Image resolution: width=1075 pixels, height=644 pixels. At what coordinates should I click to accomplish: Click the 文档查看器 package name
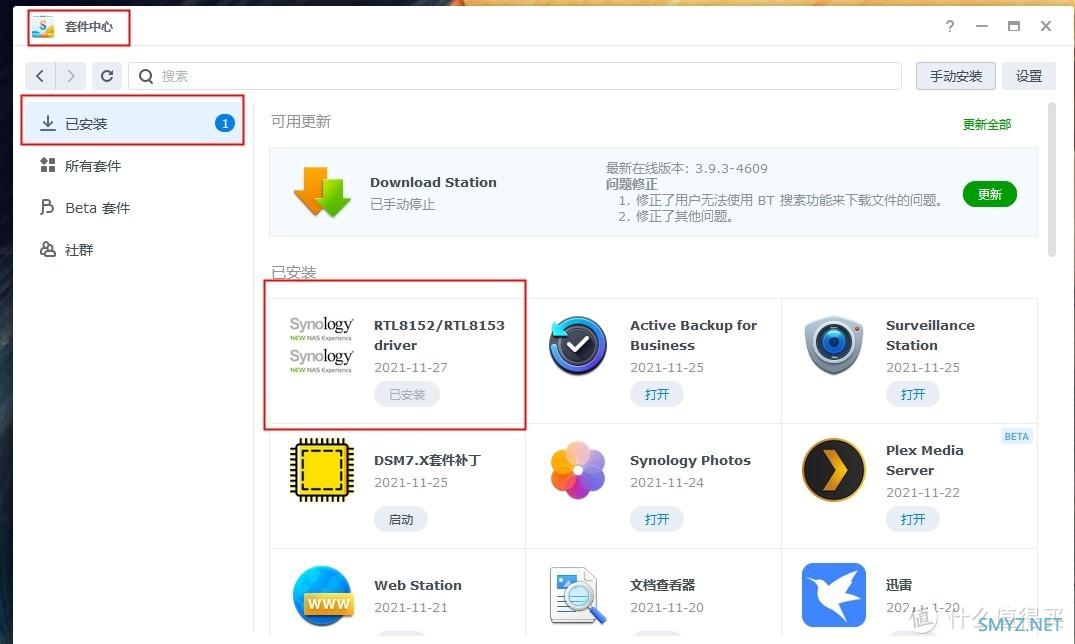click(662, 585)
